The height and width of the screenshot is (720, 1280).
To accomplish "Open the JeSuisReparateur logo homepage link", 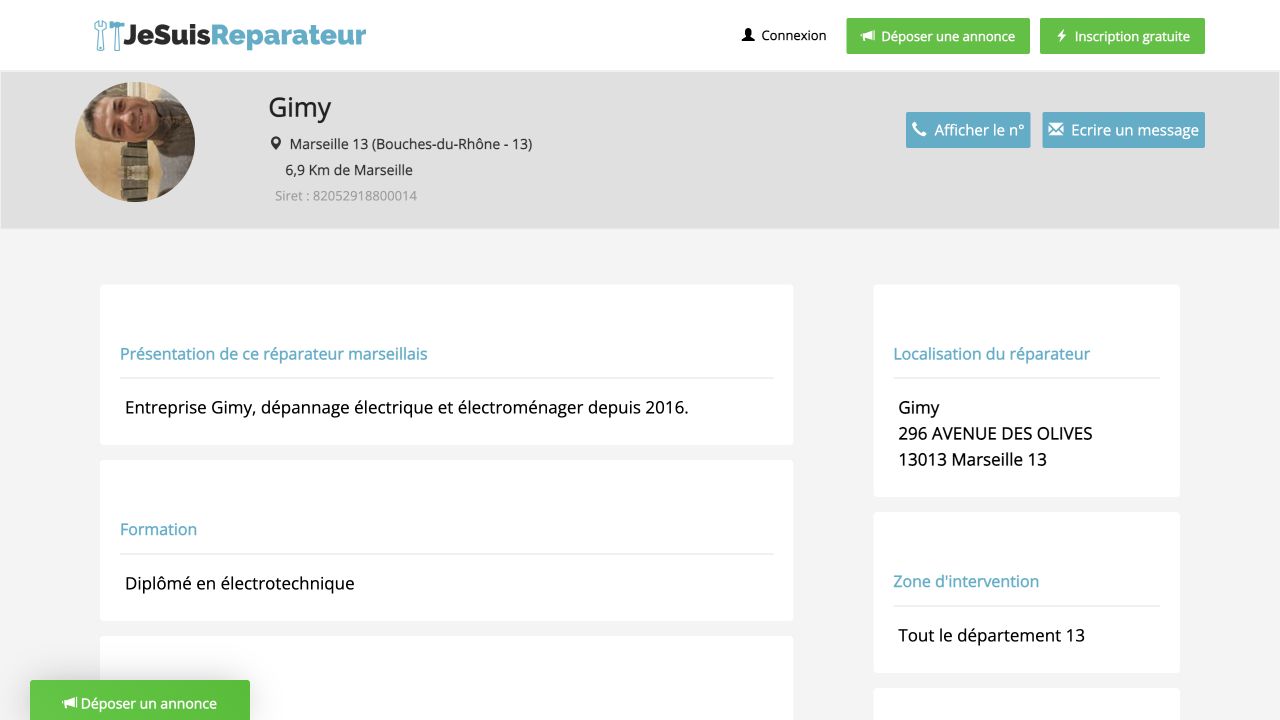I will click(x=230, y=36).
